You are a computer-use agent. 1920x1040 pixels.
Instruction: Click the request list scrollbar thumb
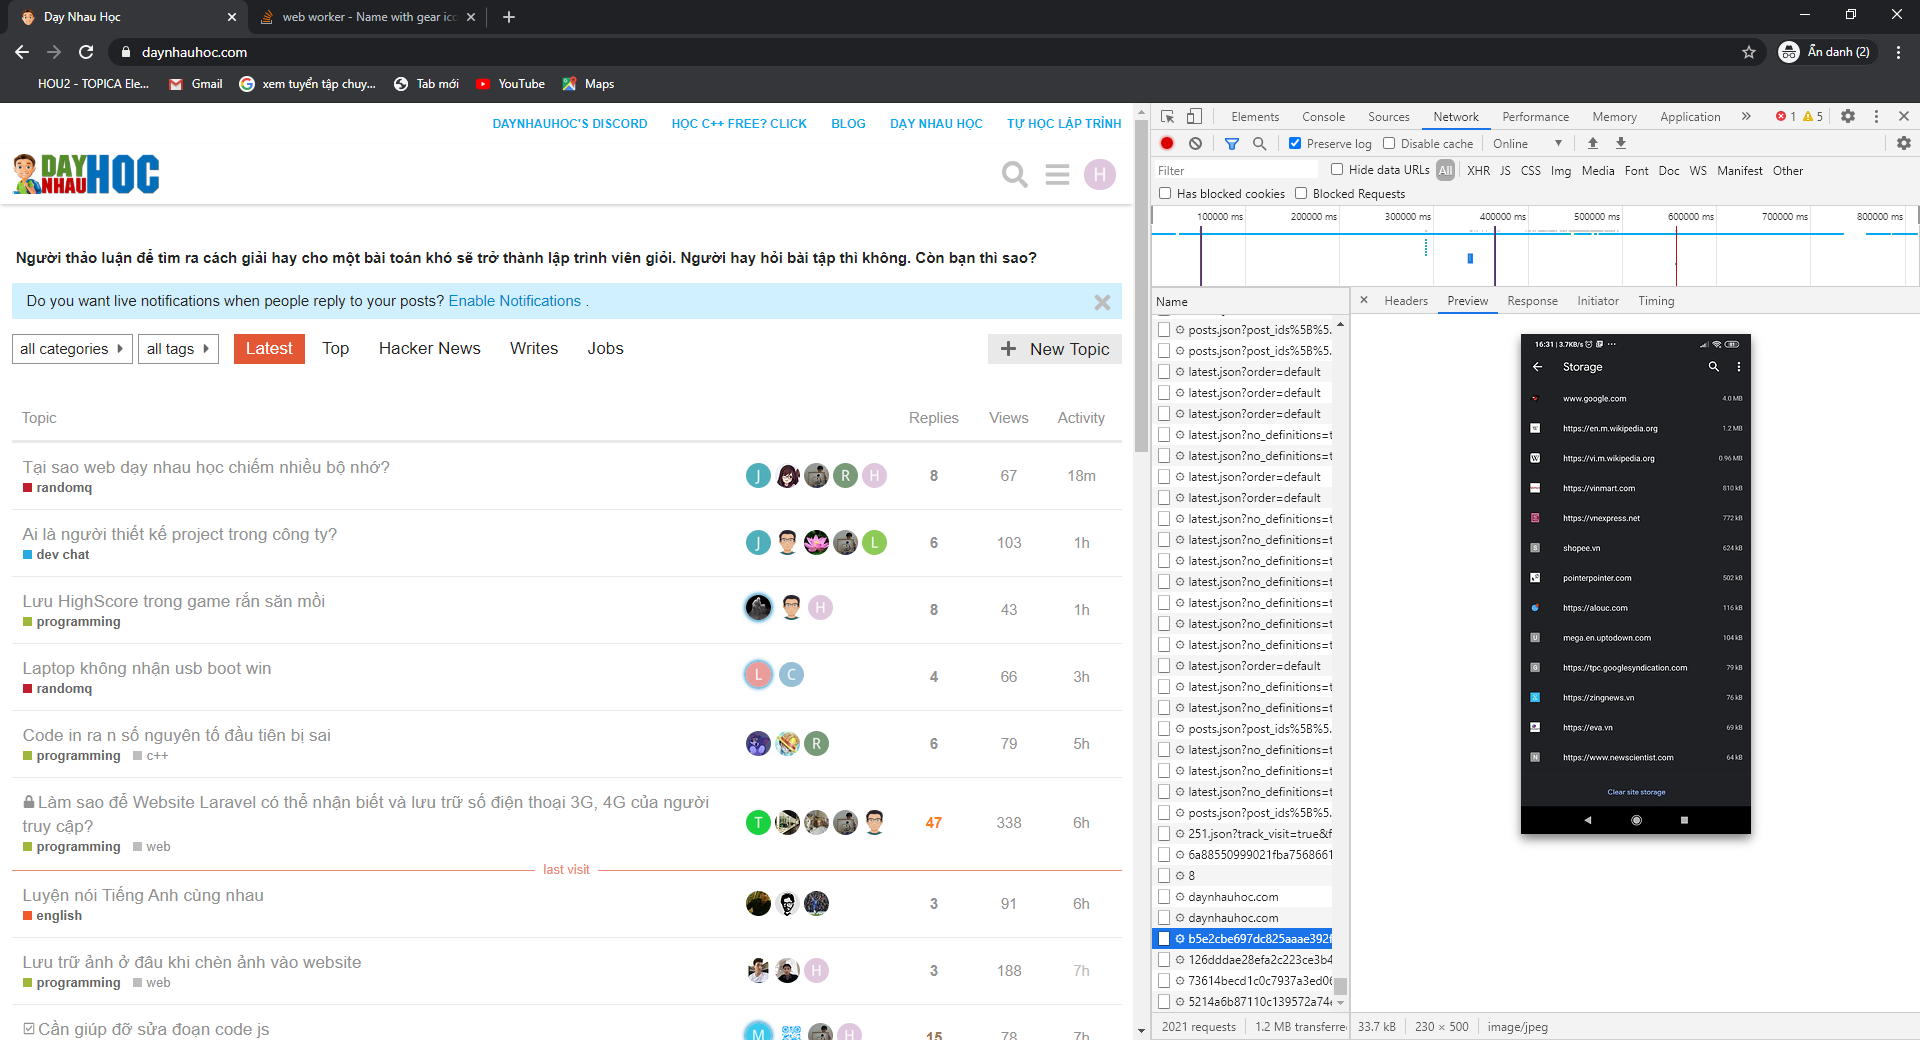(x=1340, y=986)
